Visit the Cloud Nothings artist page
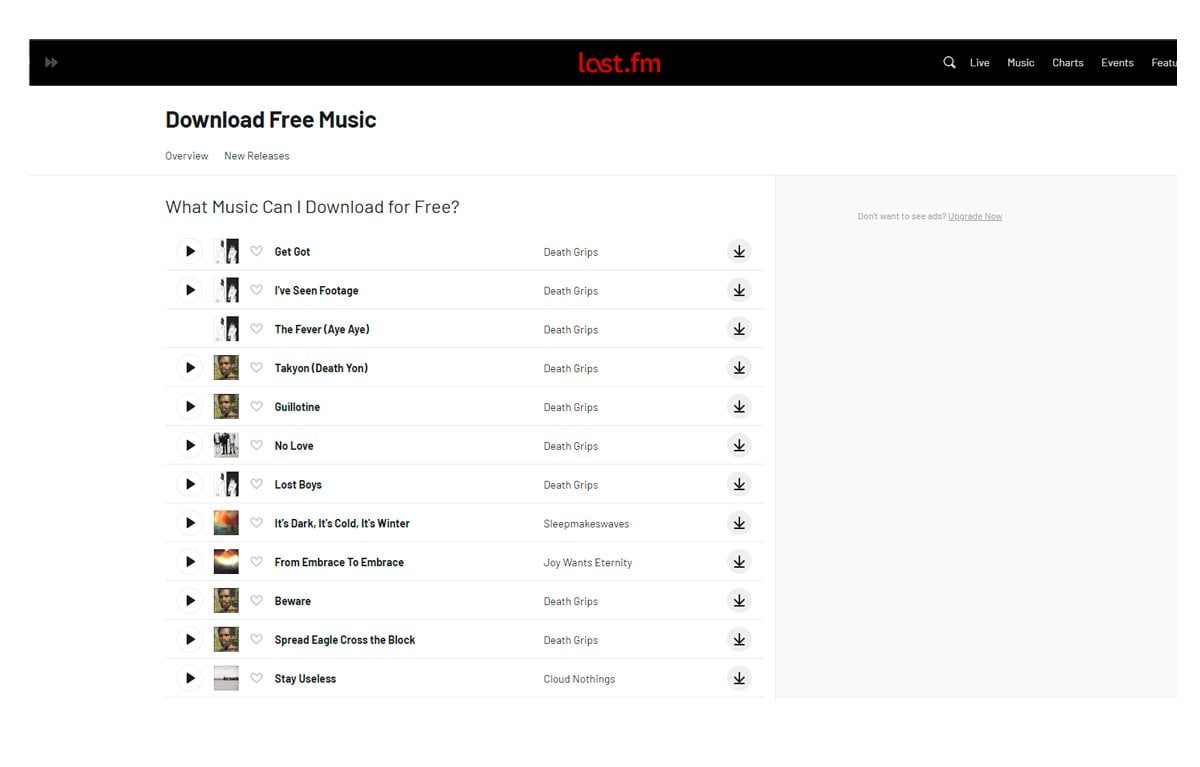Screen dimensions: 1200x767 (580, 679)
